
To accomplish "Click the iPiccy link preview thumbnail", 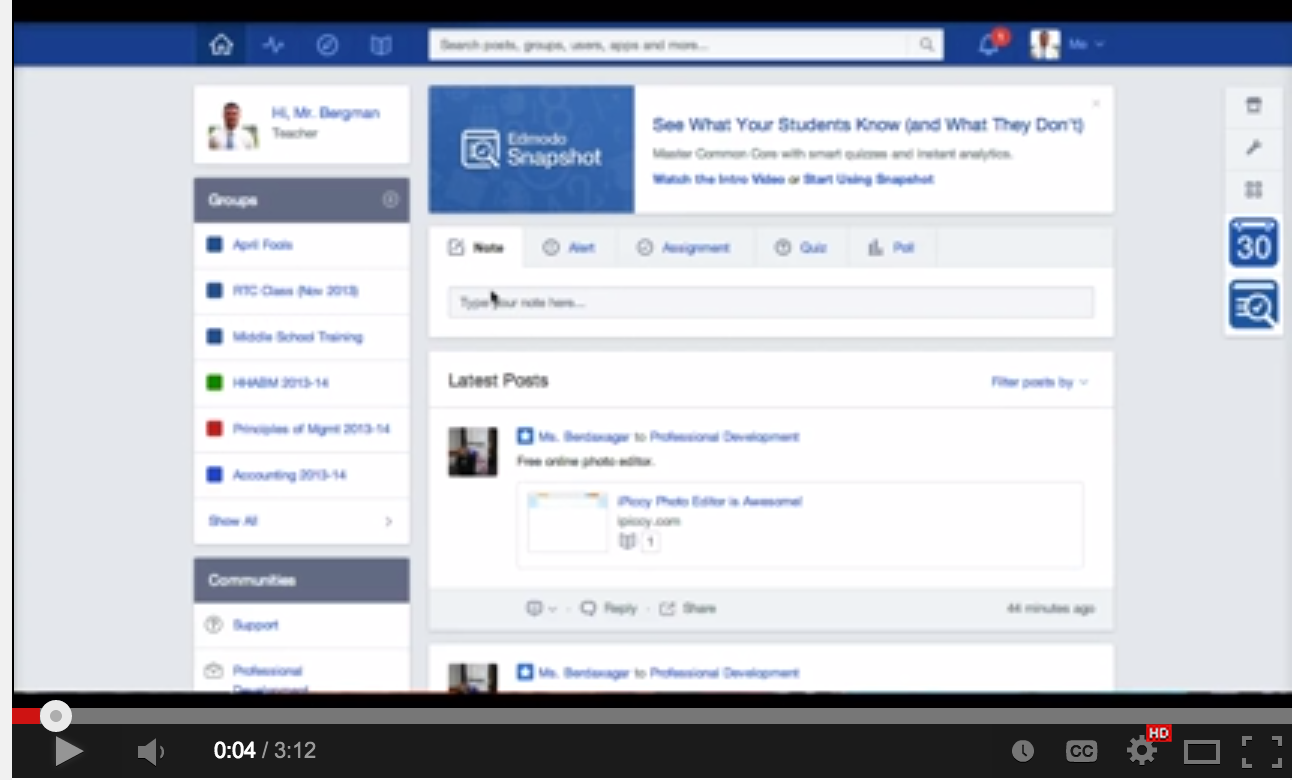I will [567, 521].
